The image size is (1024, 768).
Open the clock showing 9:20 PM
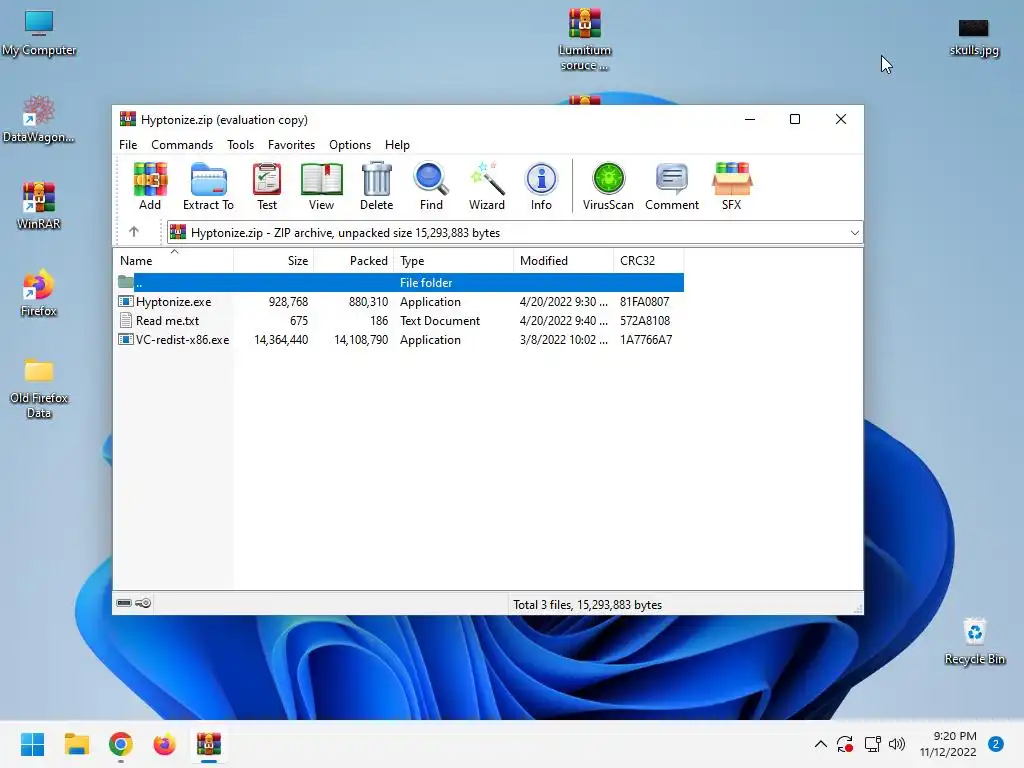pyautogui.click(x=948, y=744)
